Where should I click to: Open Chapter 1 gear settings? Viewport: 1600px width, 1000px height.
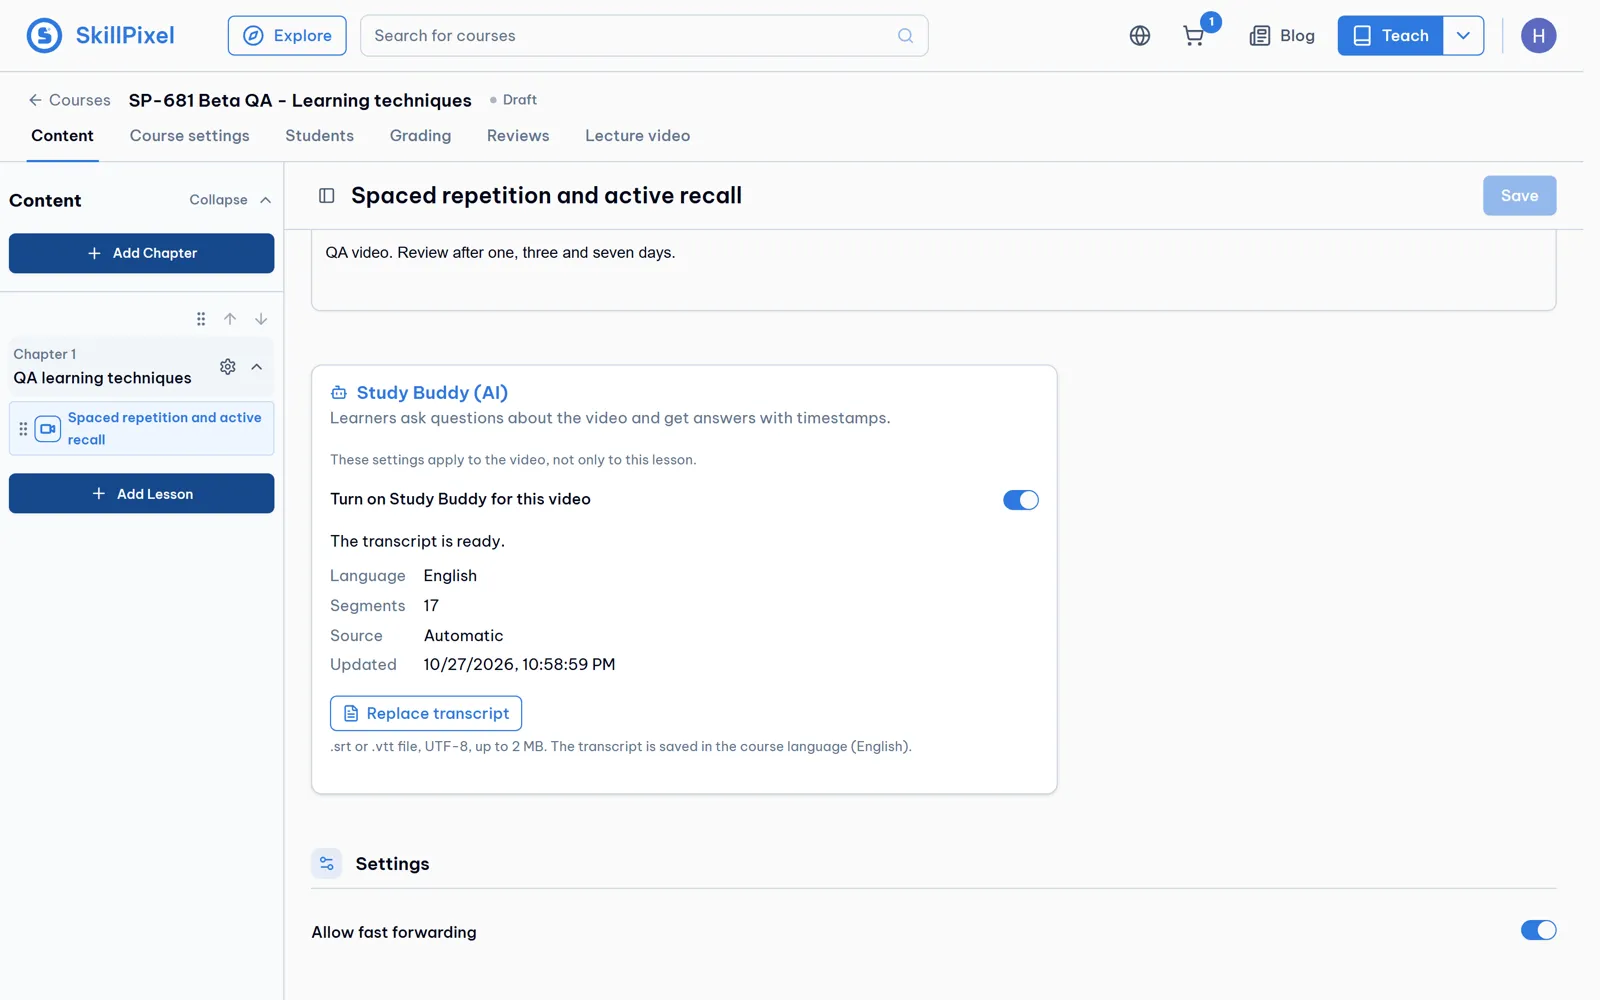coord(228,367)
